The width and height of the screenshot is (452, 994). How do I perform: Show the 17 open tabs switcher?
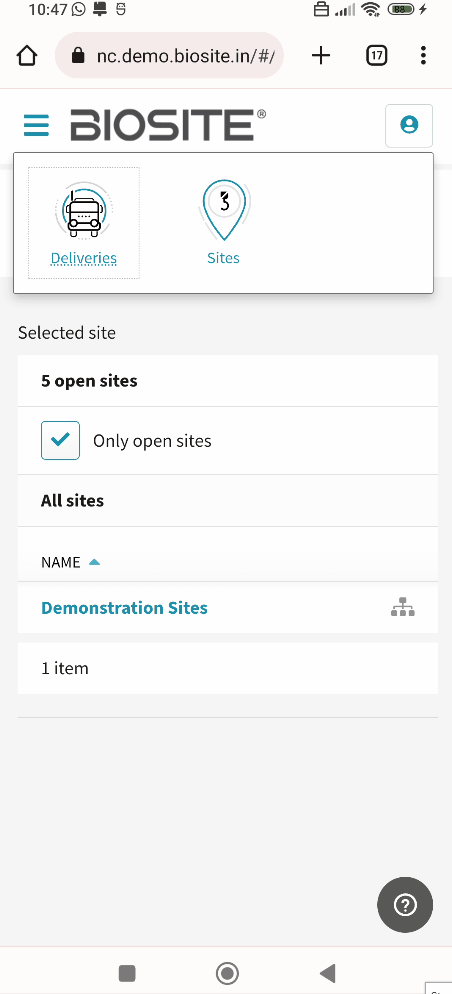click(x=377, y=56)
